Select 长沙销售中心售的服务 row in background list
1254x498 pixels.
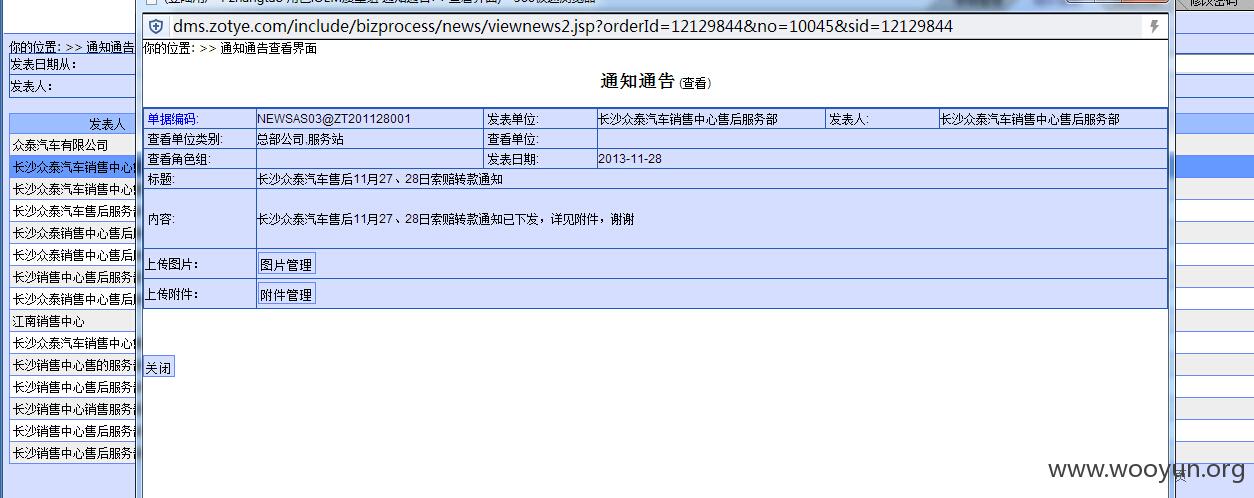coord(72,365)
